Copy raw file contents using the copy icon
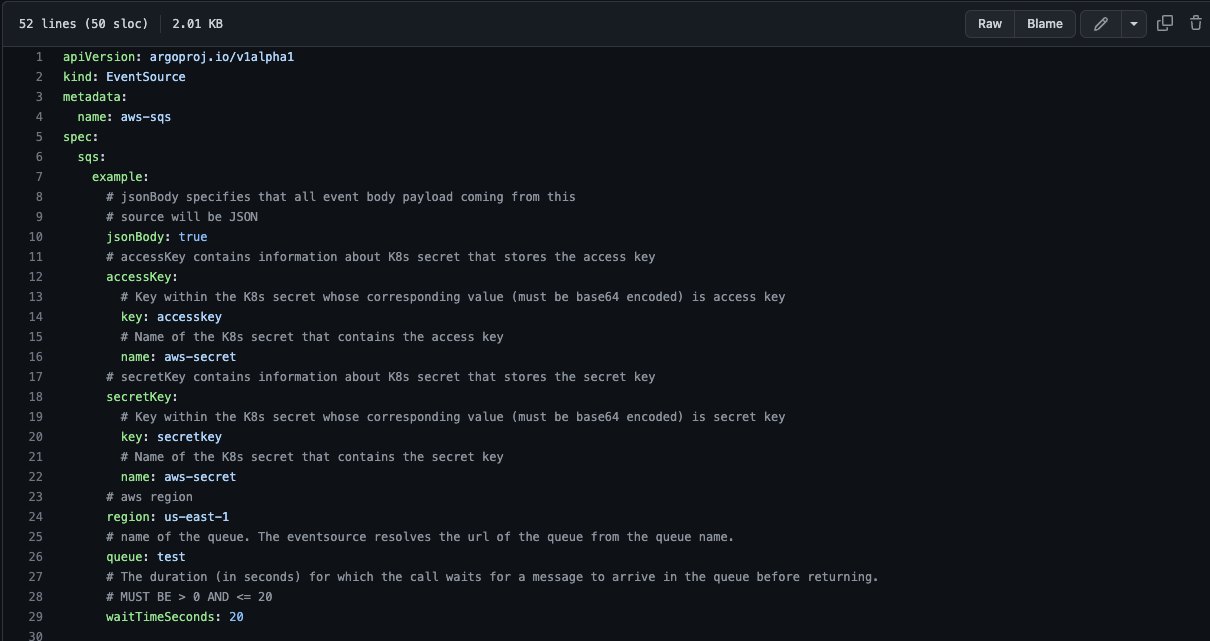Viewport: 1210px width, 641px height. pos(1165,24)
